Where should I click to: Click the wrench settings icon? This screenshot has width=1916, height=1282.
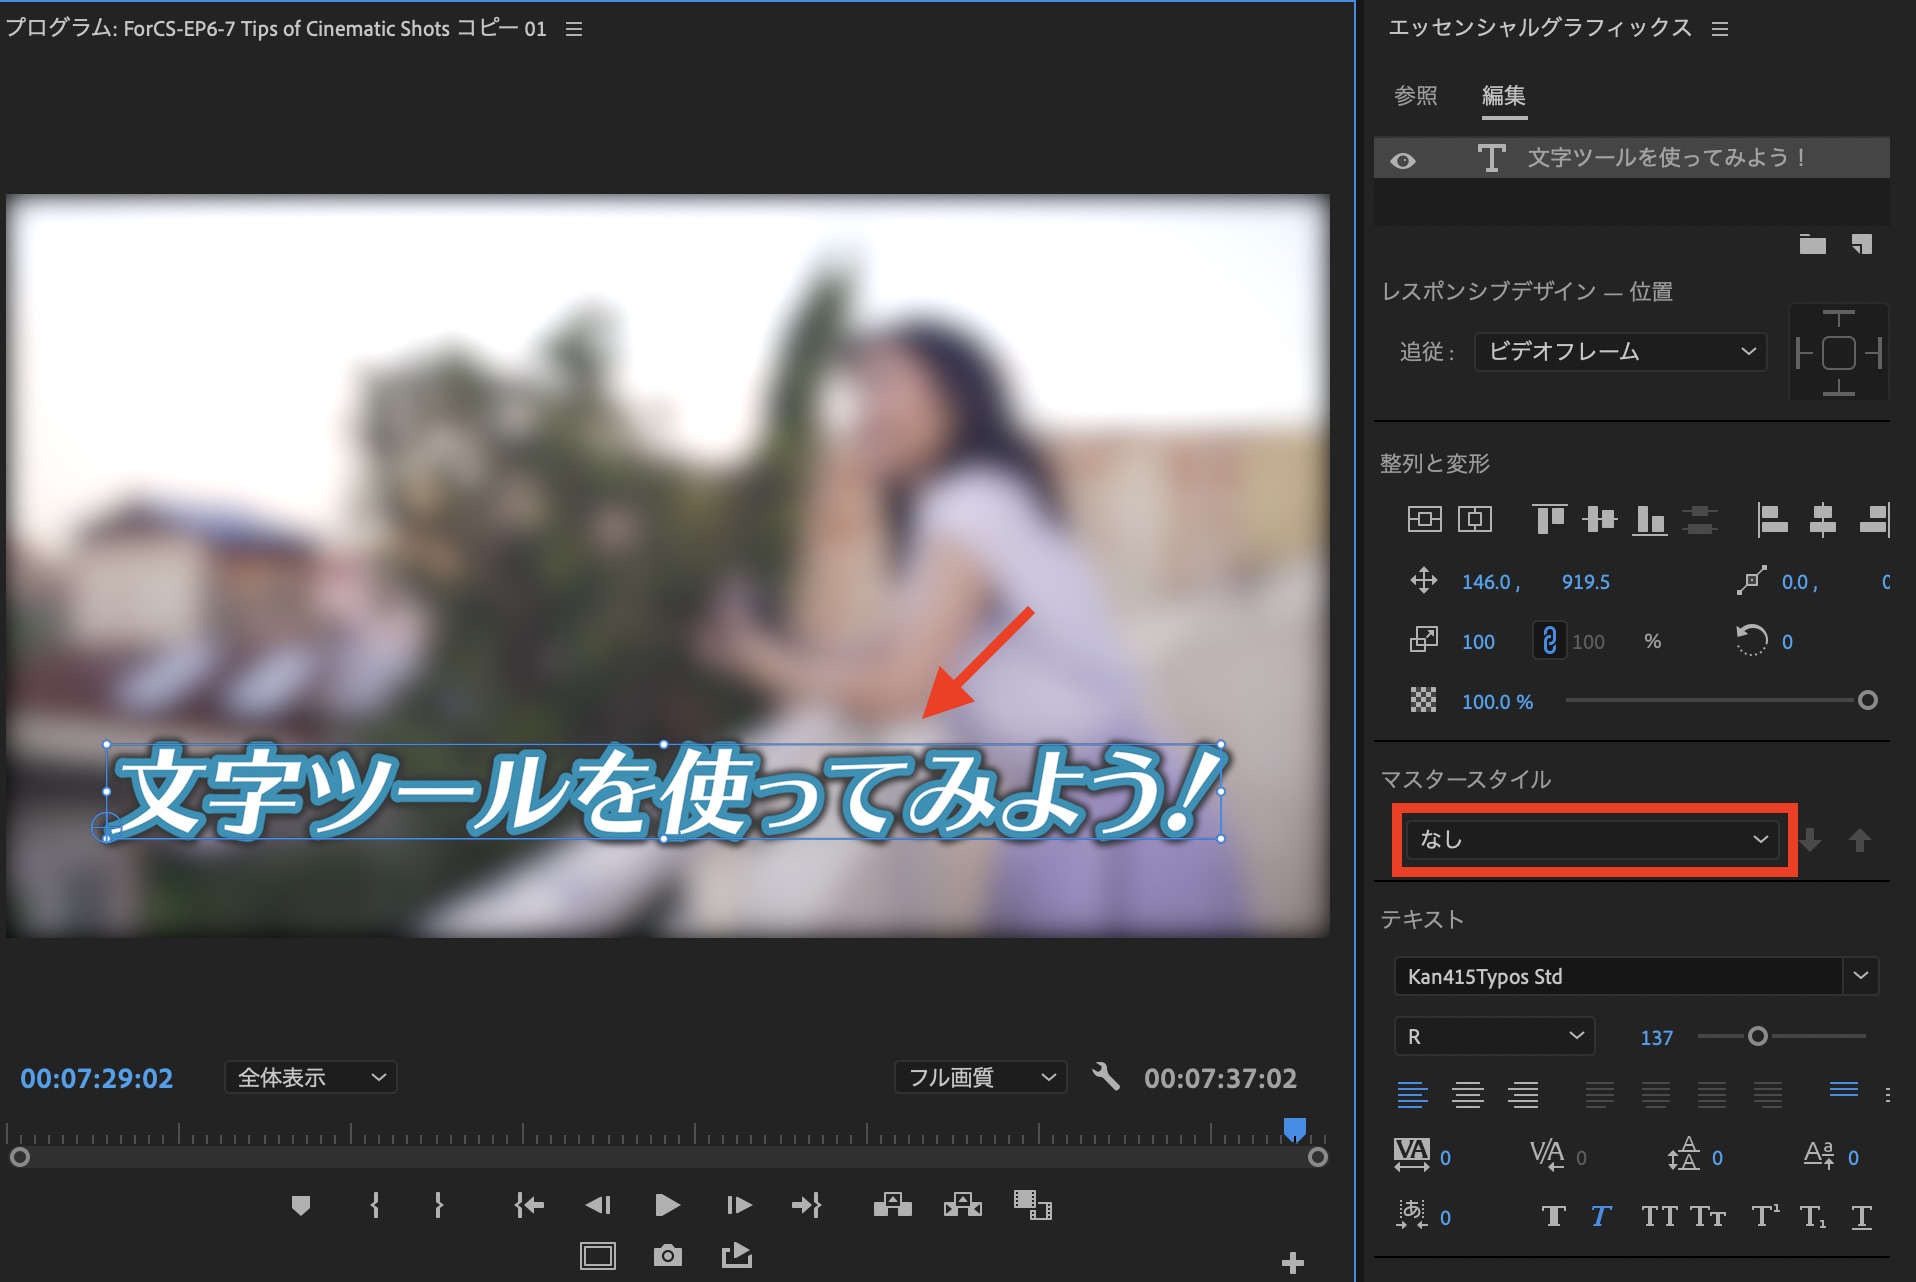click(x=1105, y=1077)
